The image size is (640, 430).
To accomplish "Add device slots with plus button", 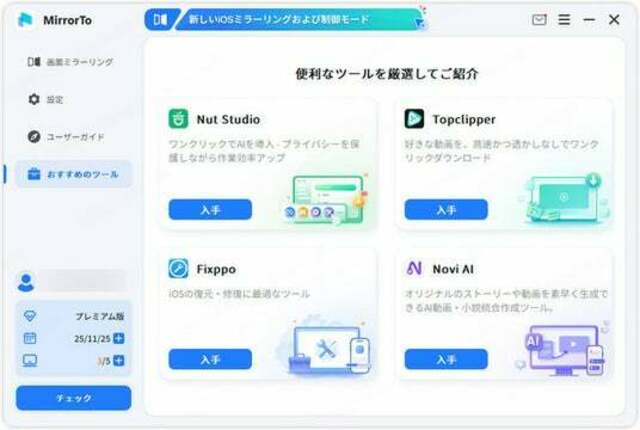I will tap(119, 361).
